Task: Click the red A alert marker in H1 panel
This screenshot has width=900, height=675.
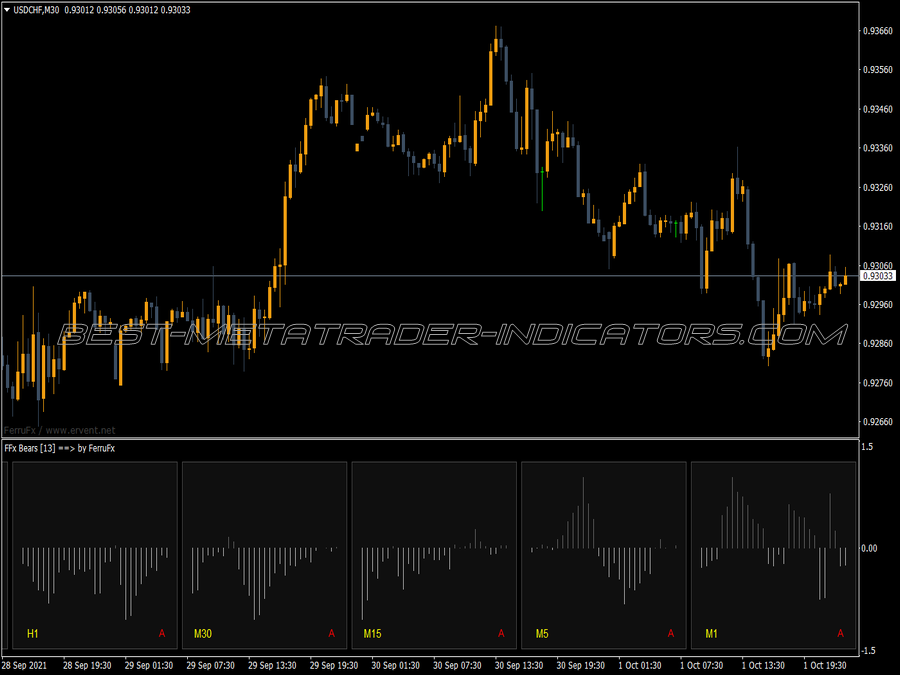Action: [162, 634]
